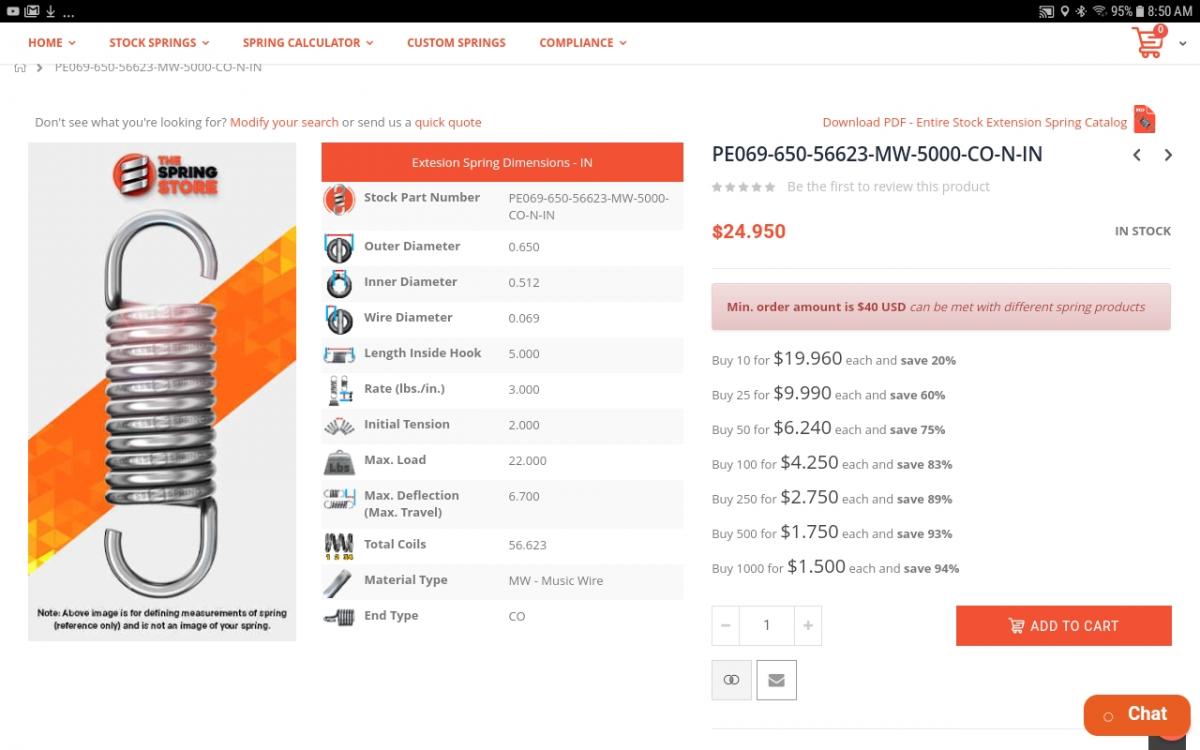Click the Min. order amount notice

[941, 307]
